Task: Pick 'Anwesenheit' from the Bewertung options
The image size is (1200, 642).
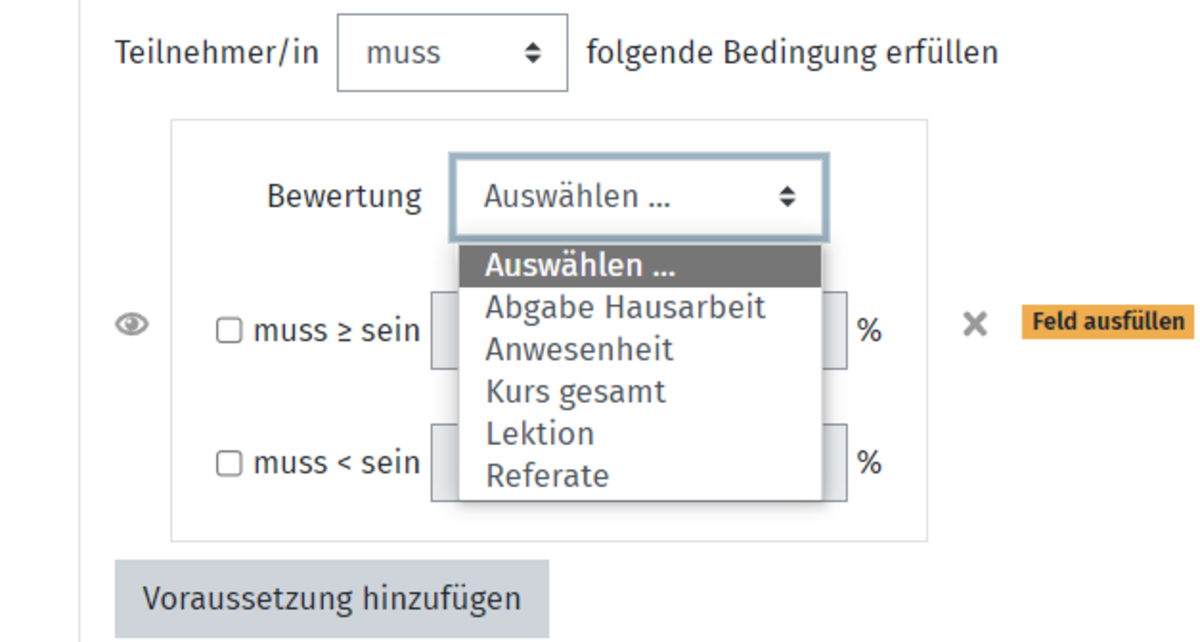Action: pyautogui.click(x=580, y=350)
